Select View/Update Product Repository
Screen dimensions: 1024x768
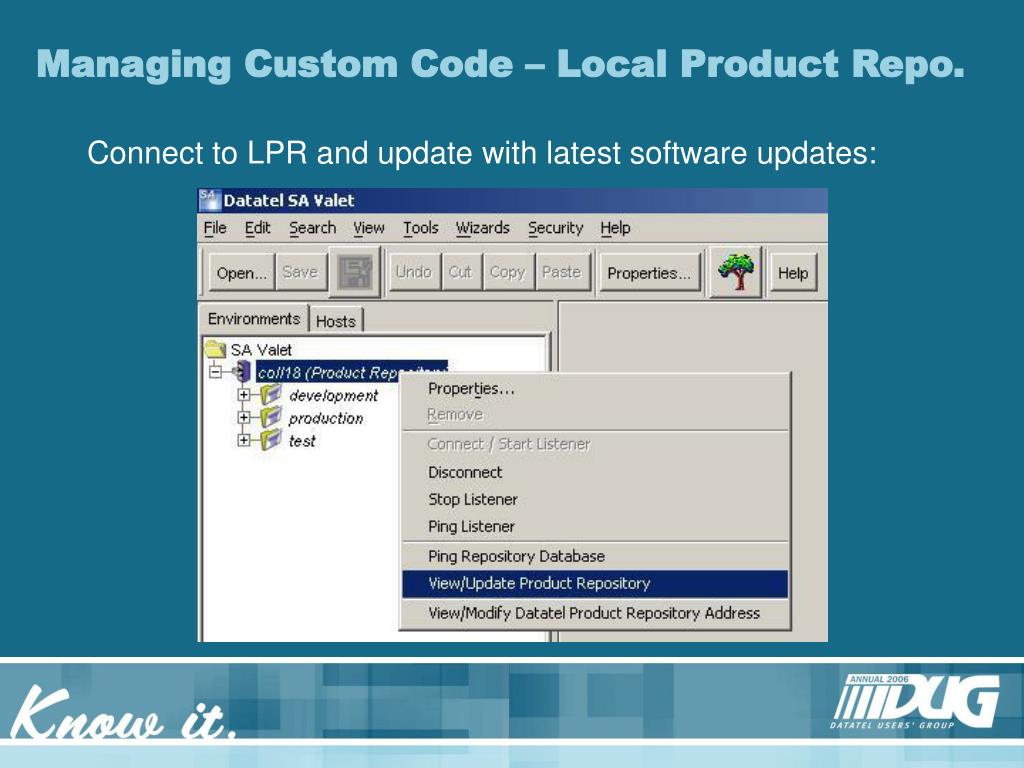tap(595, 584)
